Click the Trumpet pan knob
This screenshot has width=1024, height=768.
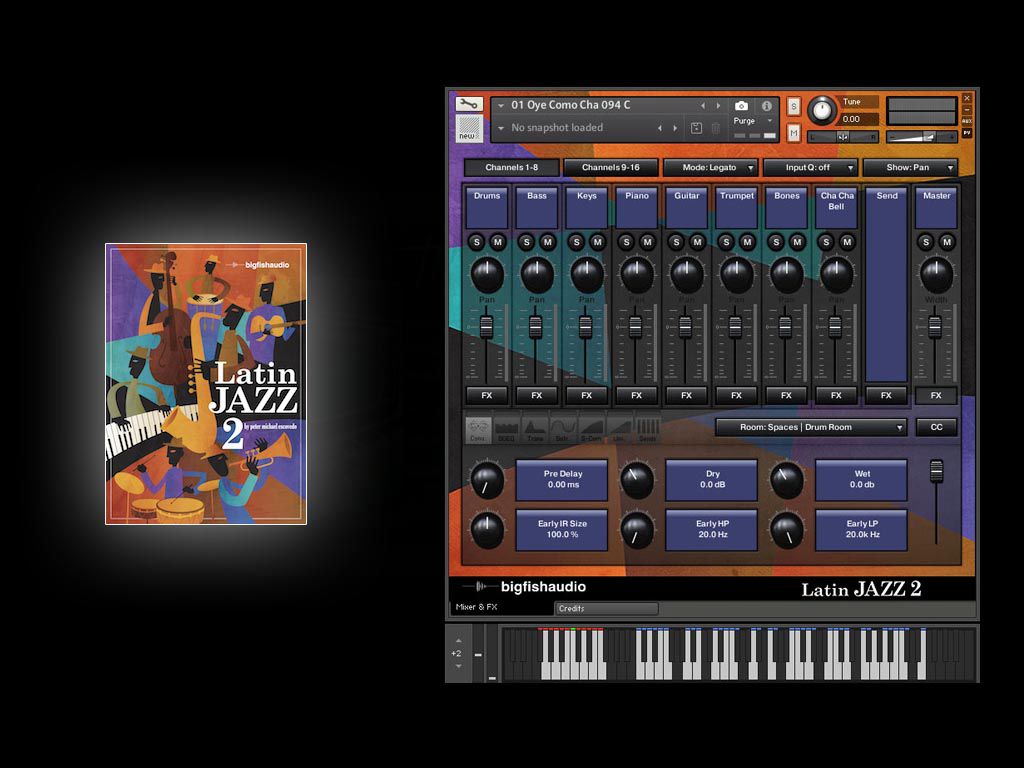pos(737,275)
